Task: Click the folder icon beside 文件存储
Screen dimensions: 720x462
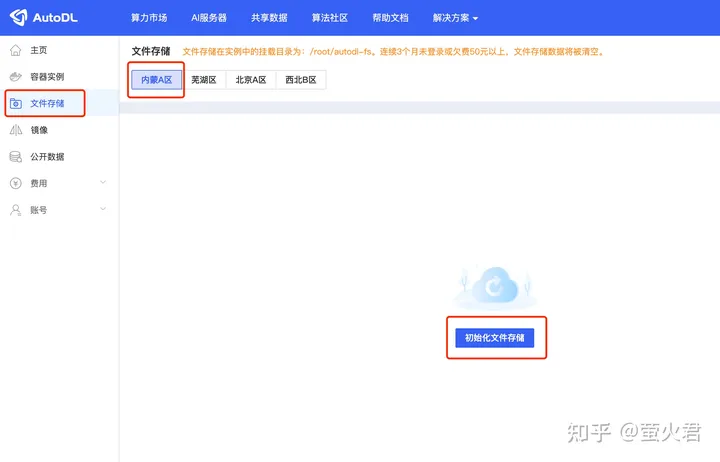Action: pos(16,103)
